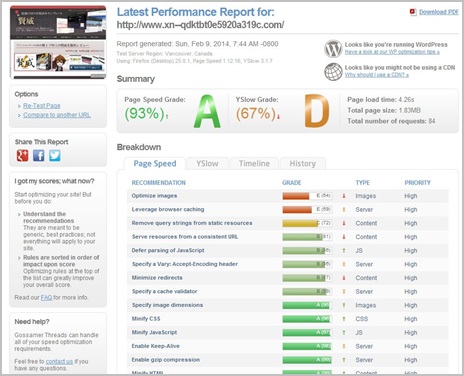Open the Page Speed tab
This screenshot has width=464, height=376.
[x=155, y=164]
